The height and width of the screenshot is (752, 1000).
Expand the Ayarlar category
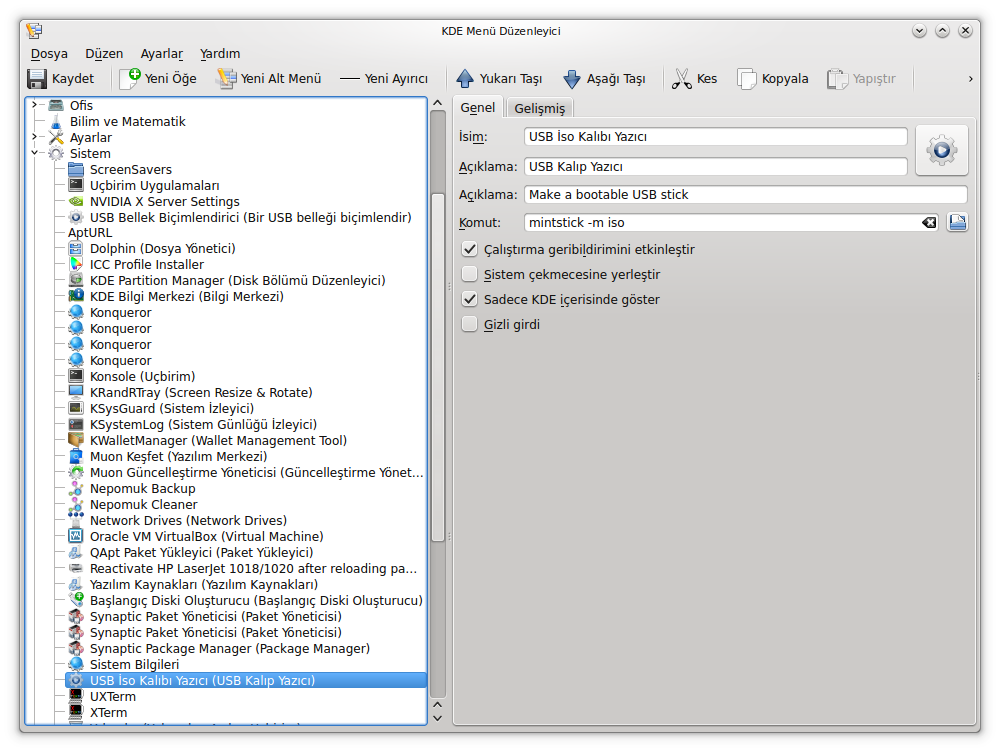click(x=34, y=136)
